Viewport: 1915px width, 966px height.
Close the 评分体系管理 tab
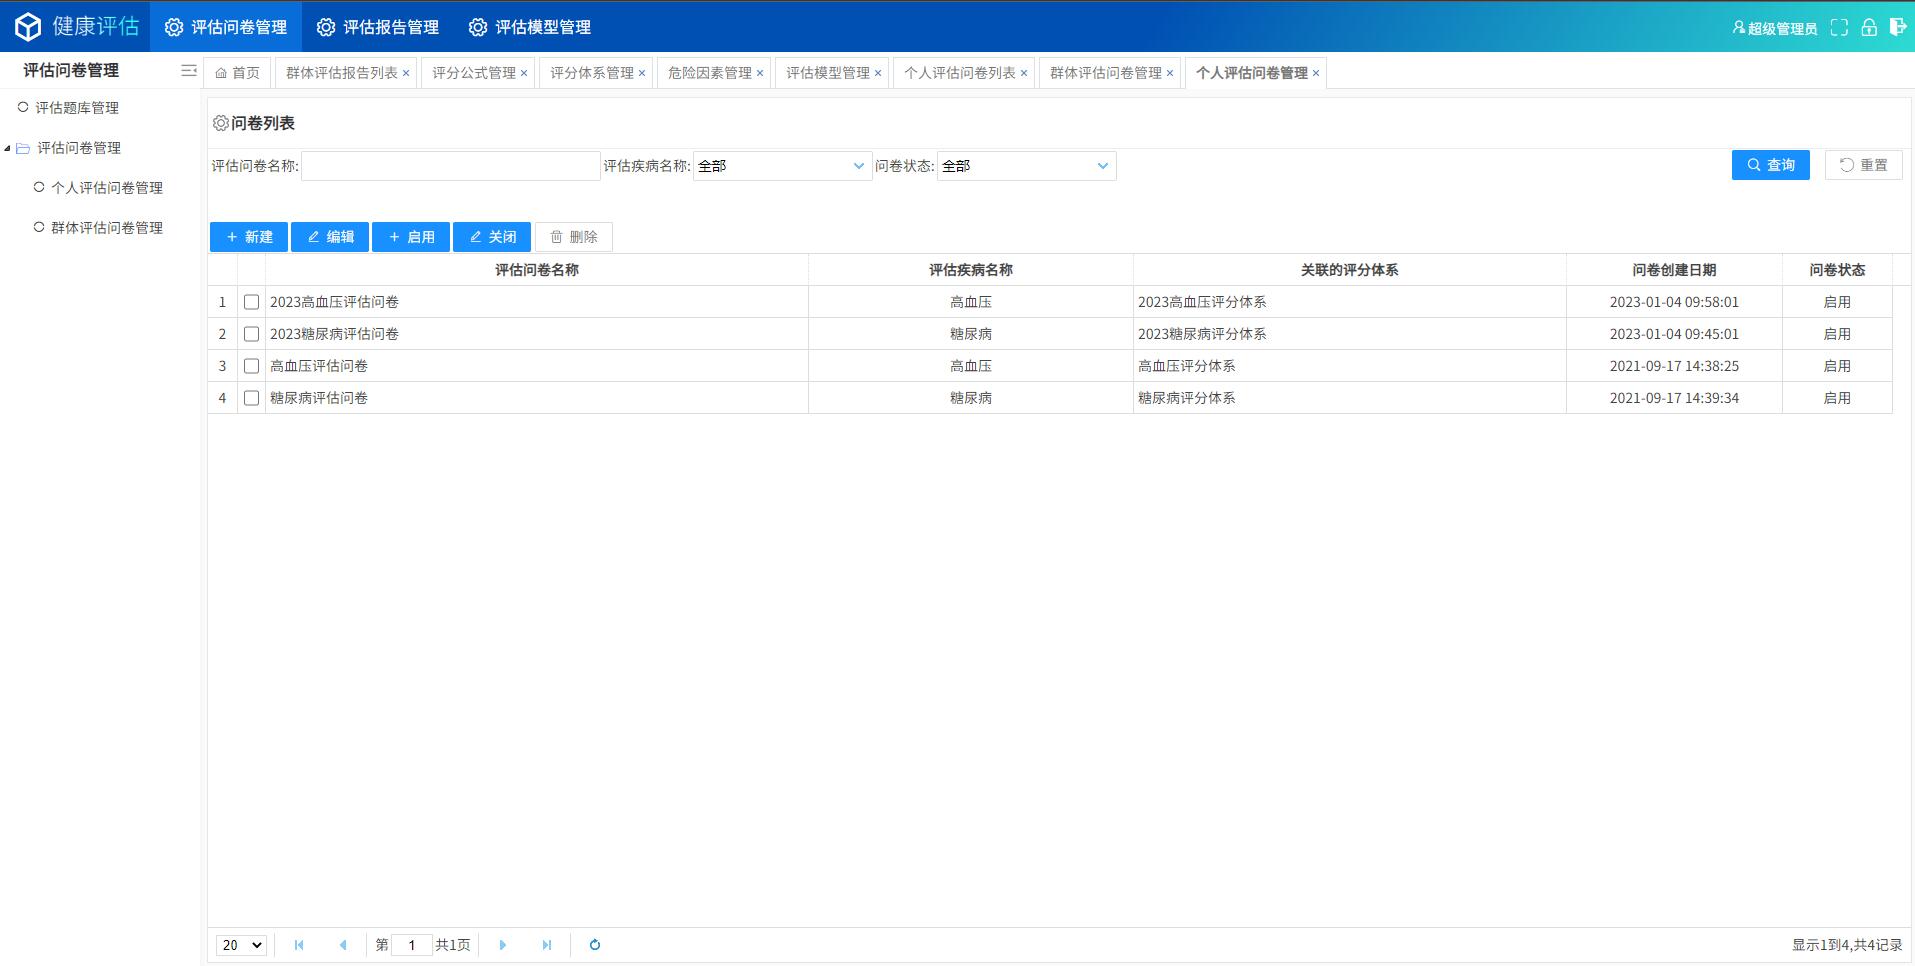642,73
